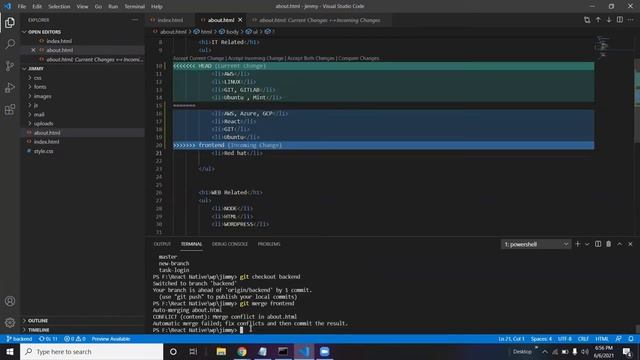This screenshot has width=640, height=360.
Task: Click Accept Incoming Change link
Action: pyautogui.click(x=256, y=58)
